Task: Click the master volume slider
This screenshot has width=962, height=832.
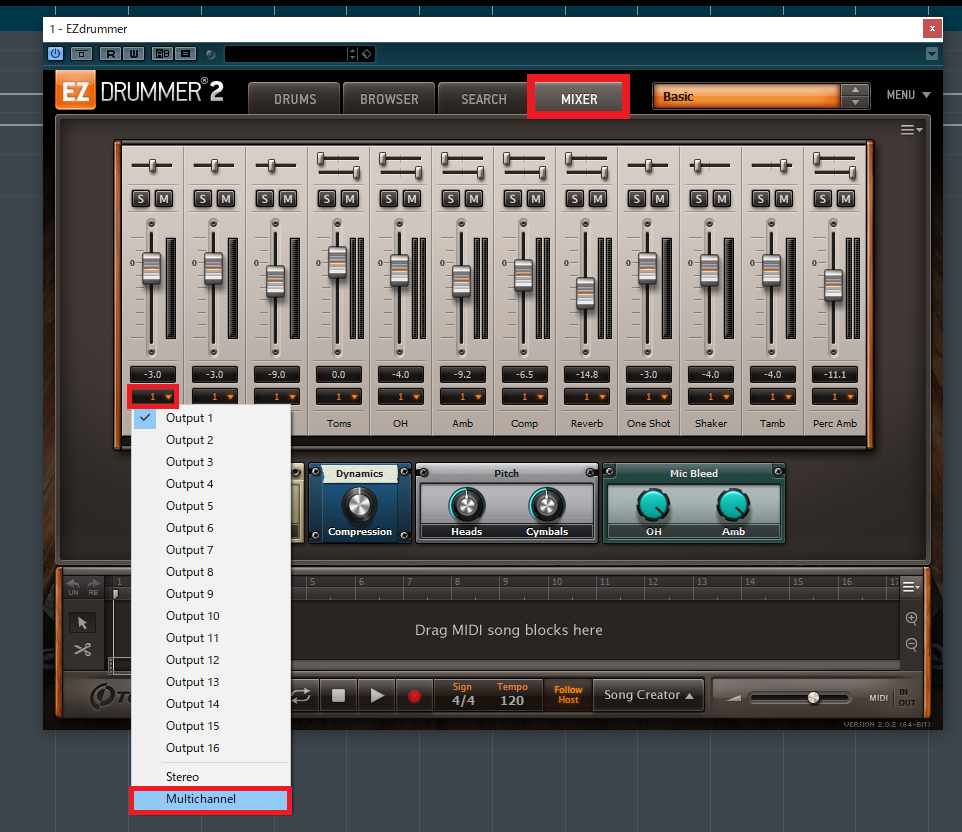Action: 799,698
